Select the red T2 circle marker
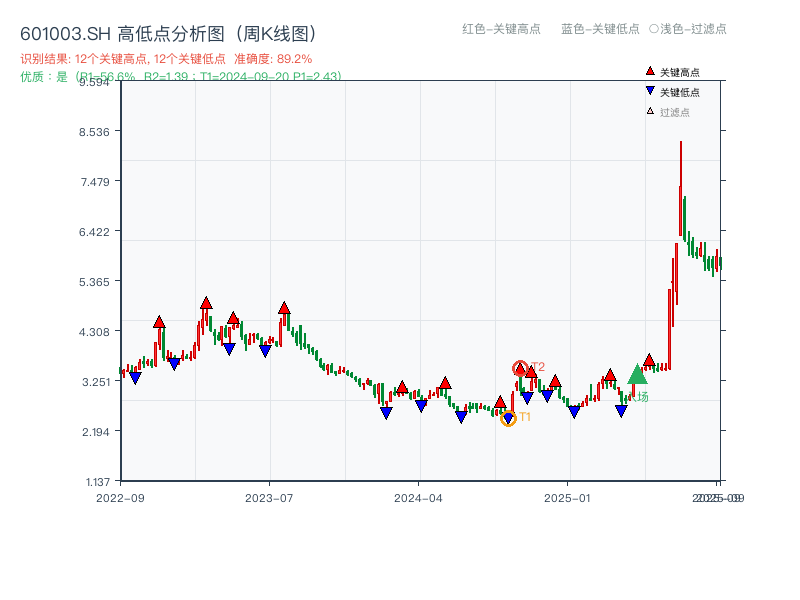Image resolution: width=800 pixels, height=600 pixels. tap(520, 368)
